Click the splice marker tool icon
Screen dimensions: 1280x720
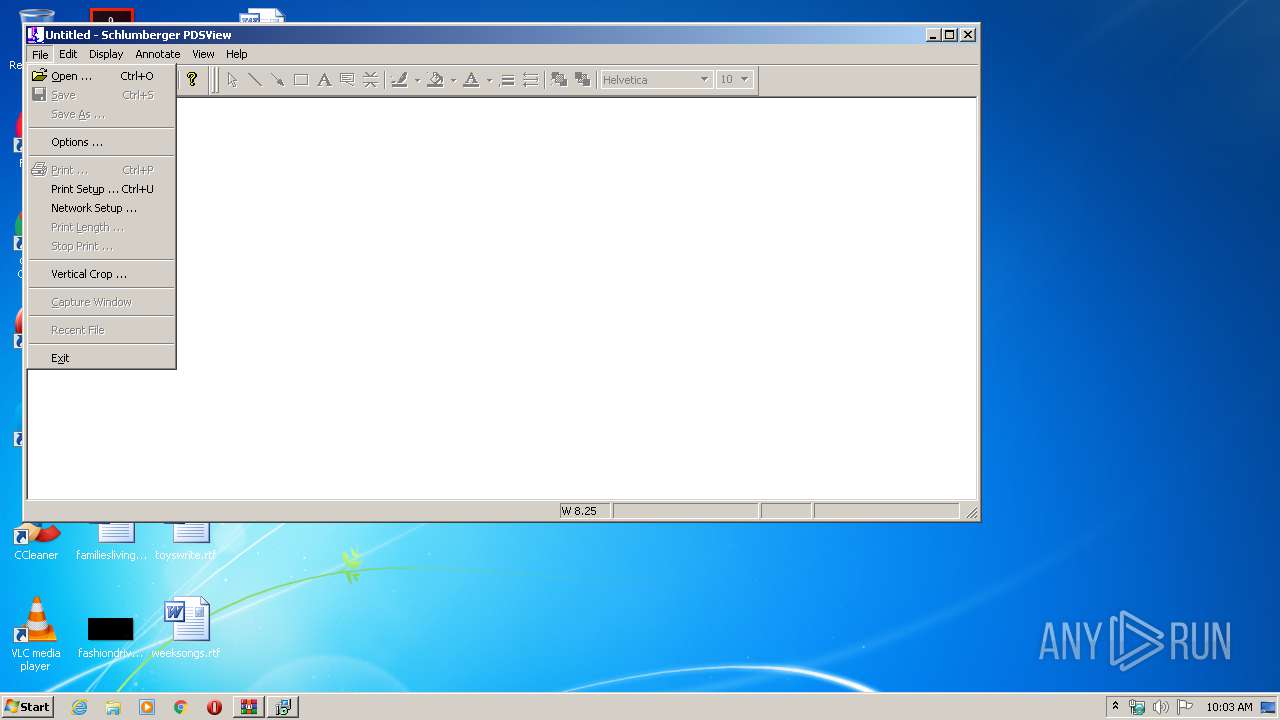[370, 79]
